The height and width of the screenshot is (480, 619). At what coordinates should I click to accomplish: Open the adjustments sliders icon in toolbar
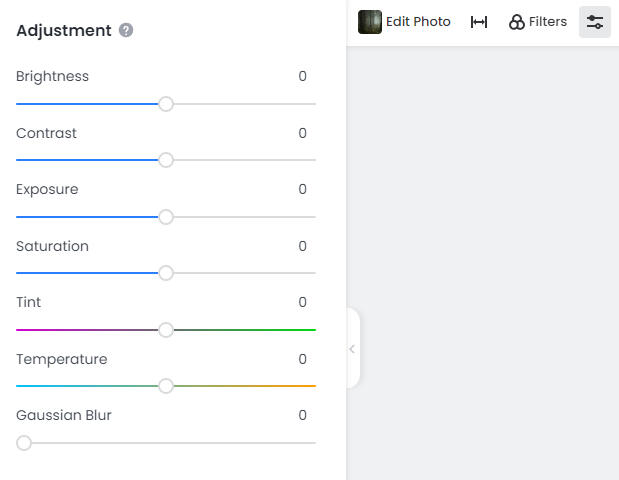pyautogui.click(x=595, y=22)
